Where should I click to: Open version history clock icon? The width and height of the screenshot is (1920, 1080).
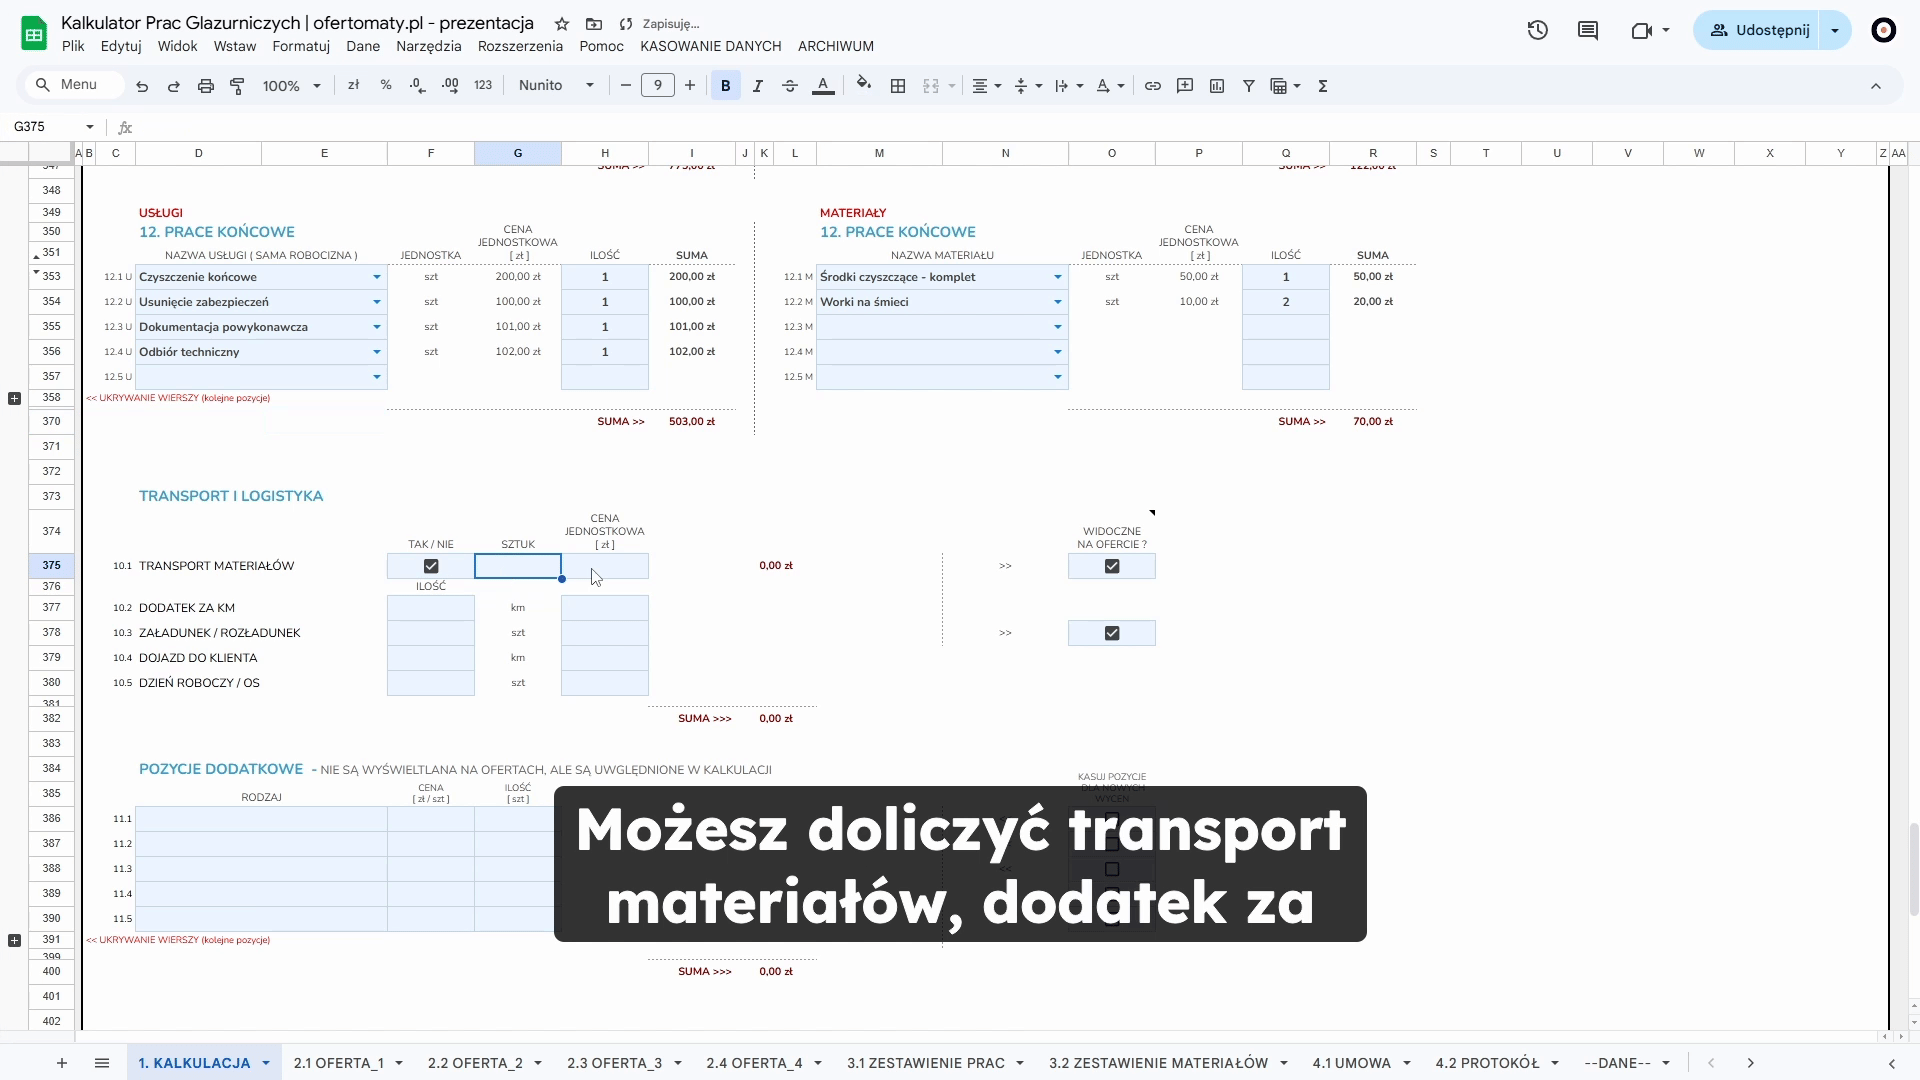(1537, 30)
